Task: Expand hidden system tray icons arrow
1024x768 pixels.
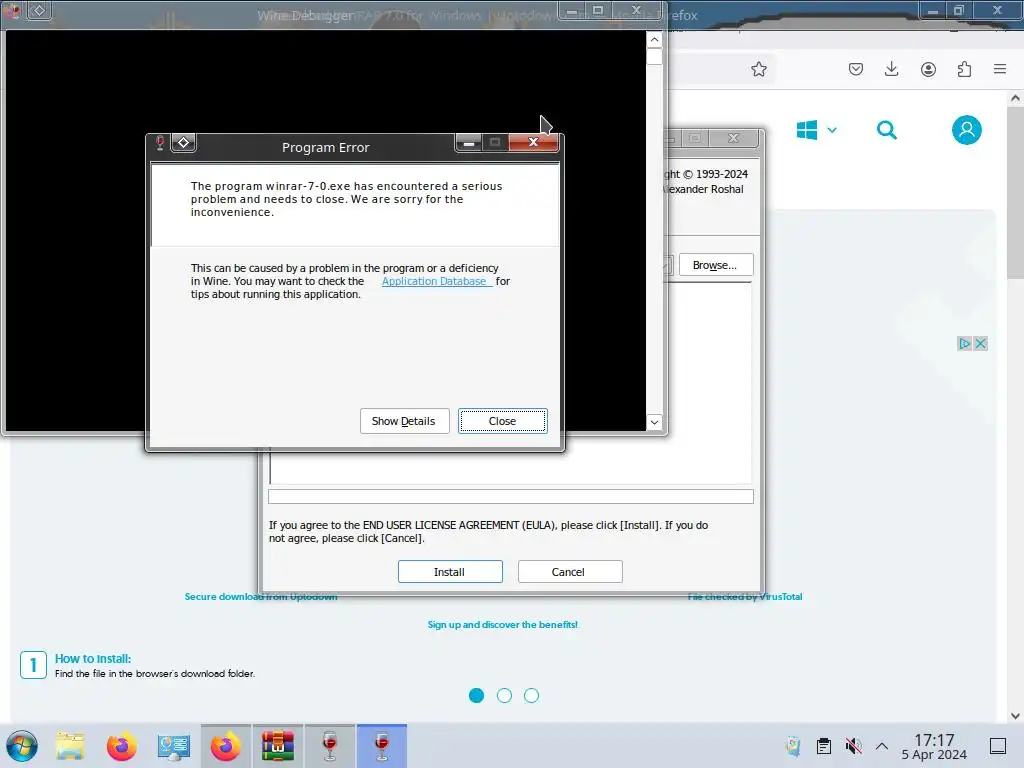Action: (x=882, y=746)
